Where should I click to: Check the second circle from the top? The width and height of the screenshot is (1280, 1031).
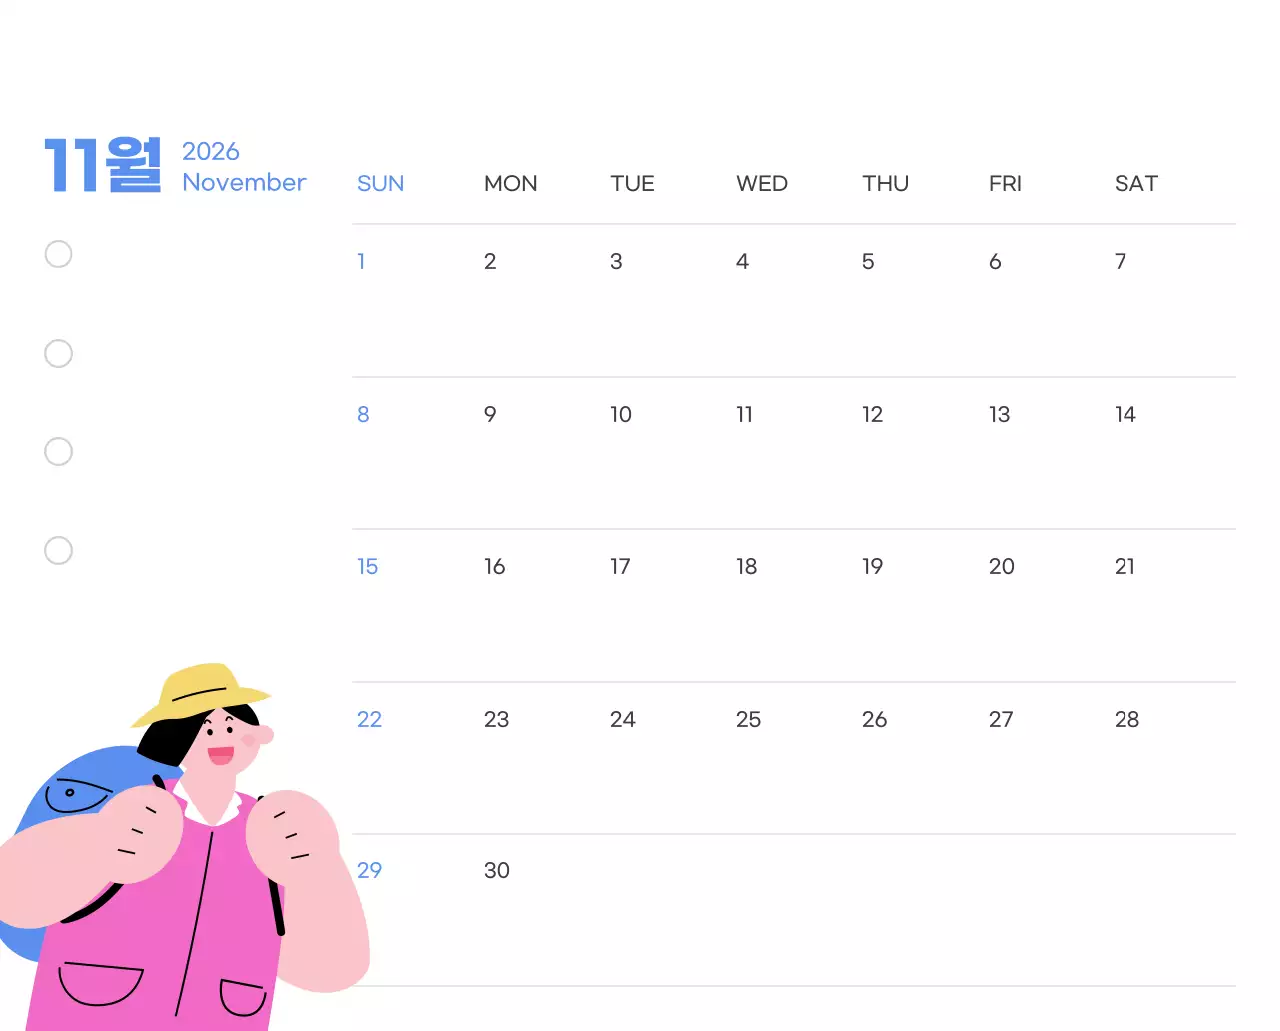coord(59,353)
